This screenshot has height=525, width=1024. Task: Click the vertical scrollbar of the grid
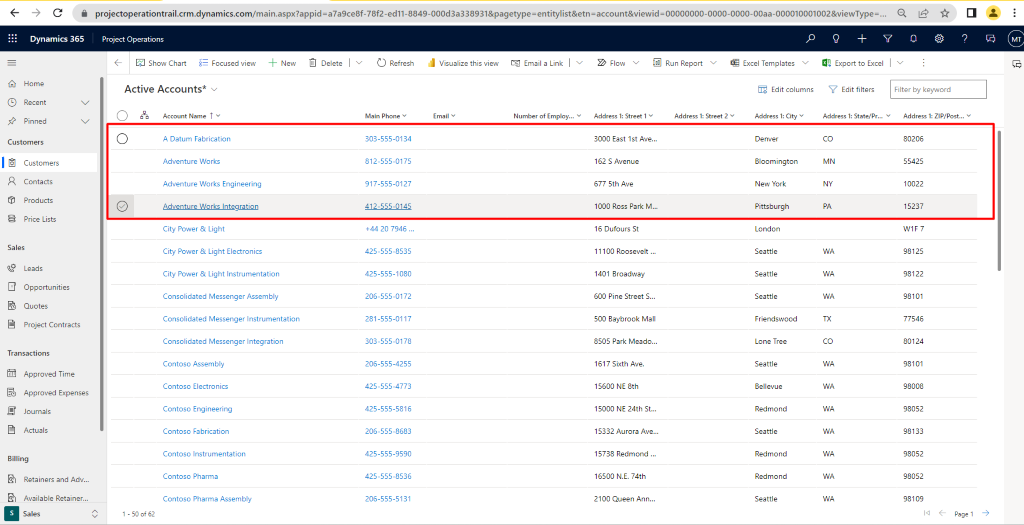point(999,200)
